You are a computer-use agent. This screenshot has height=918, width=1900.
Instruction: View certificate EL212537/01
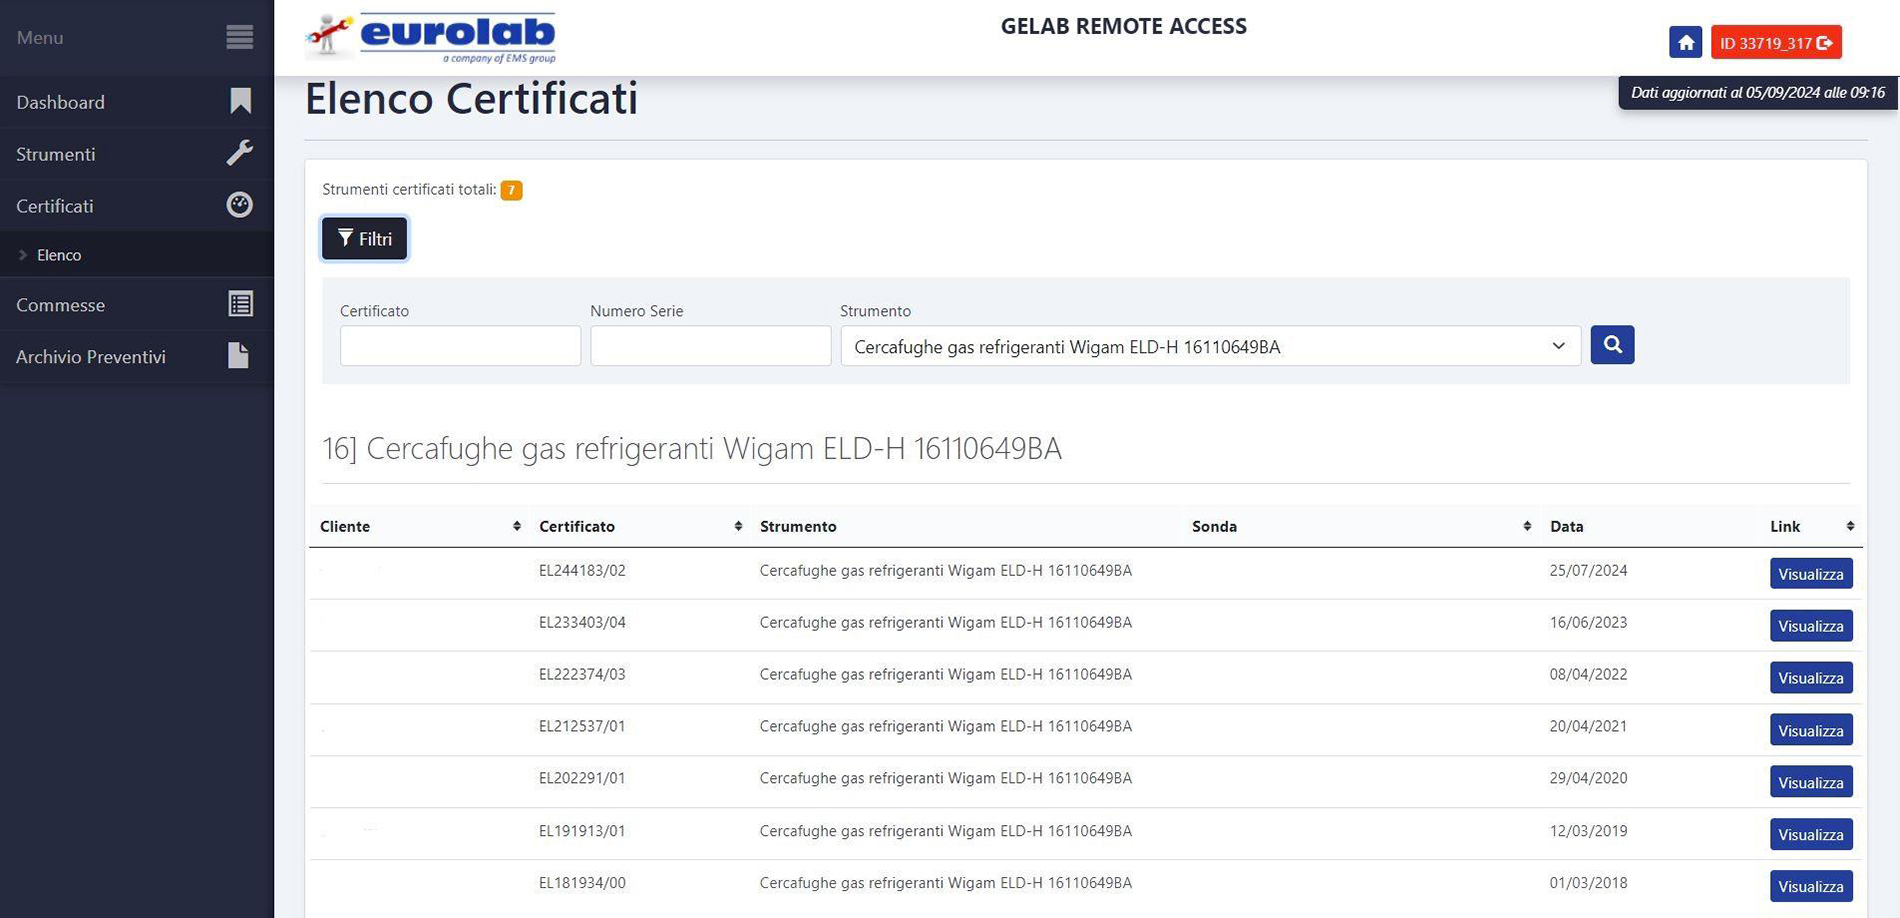click(x=1811, y=730)
